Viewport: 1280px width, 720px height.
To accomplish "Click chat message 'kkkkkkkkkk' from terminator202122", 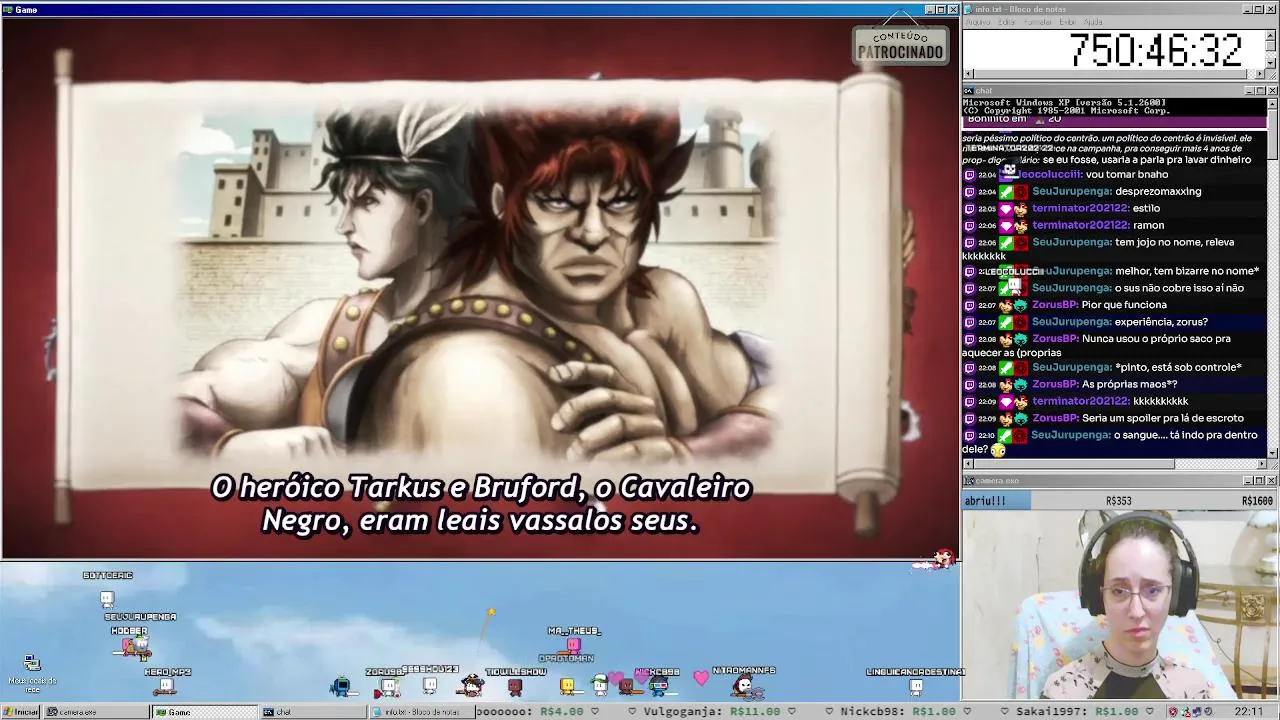I will (1160, 401).
